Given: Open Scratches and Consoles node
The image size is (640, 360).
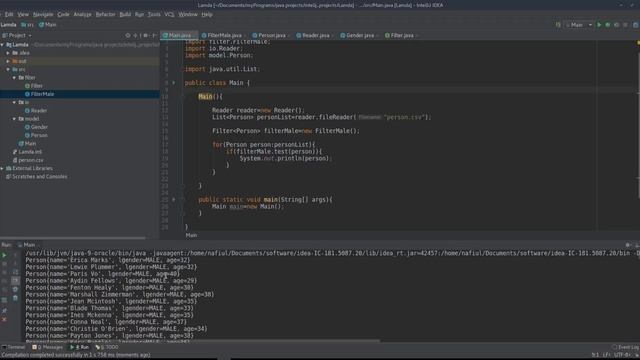Looking at the screenshot, I should pos(36,176).
